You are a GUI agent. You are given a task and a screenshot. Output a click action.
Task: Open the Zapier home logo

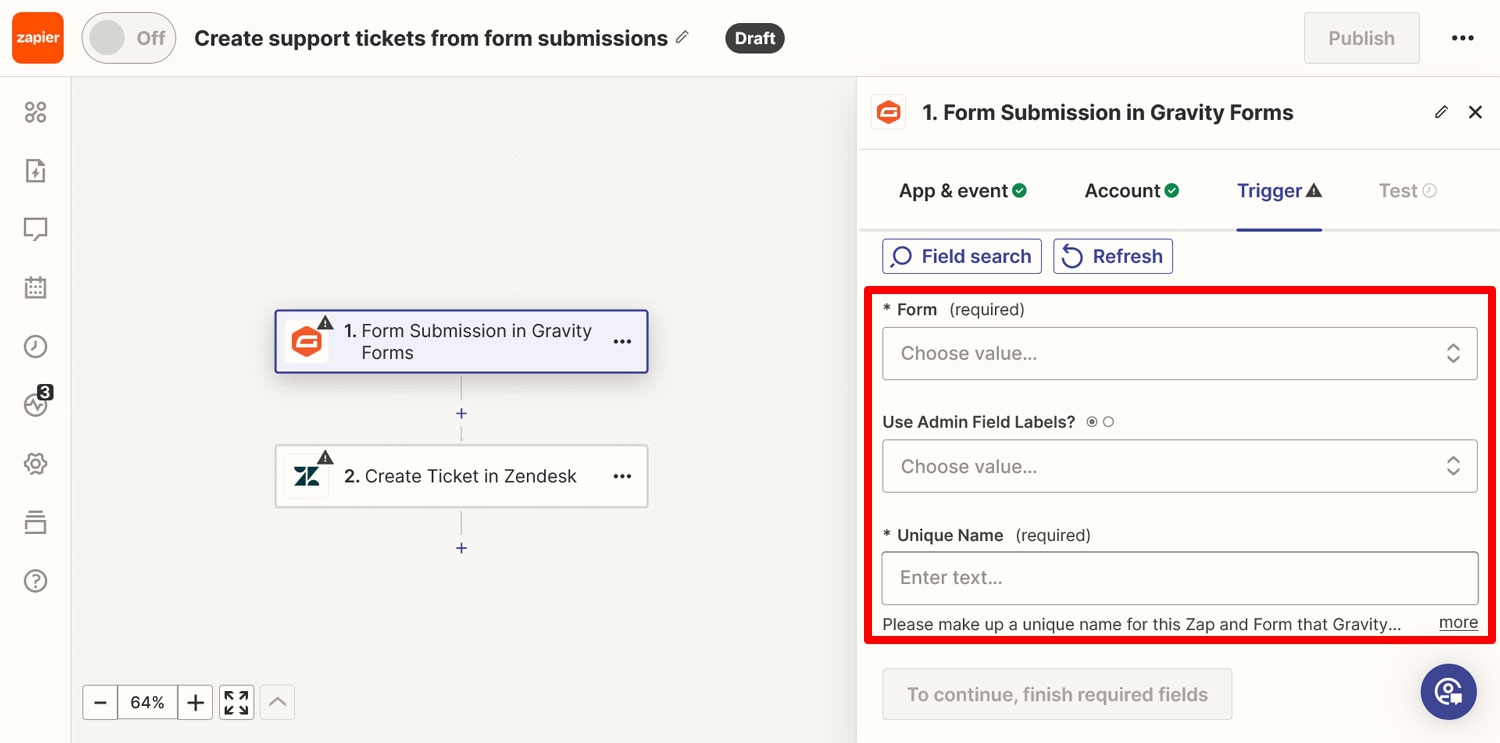click(x=38, y=38)
